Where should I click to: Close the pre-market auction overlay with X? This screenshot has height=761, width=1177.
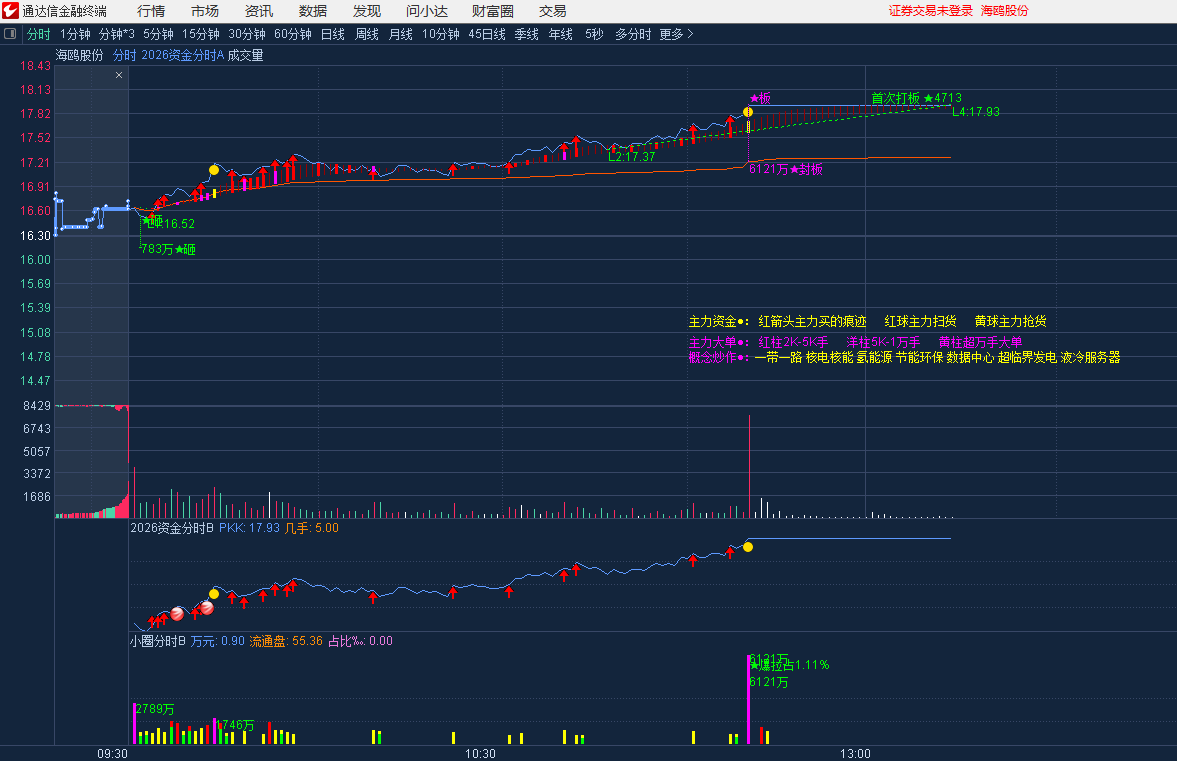pyautogui.click(x=119, y=75)
